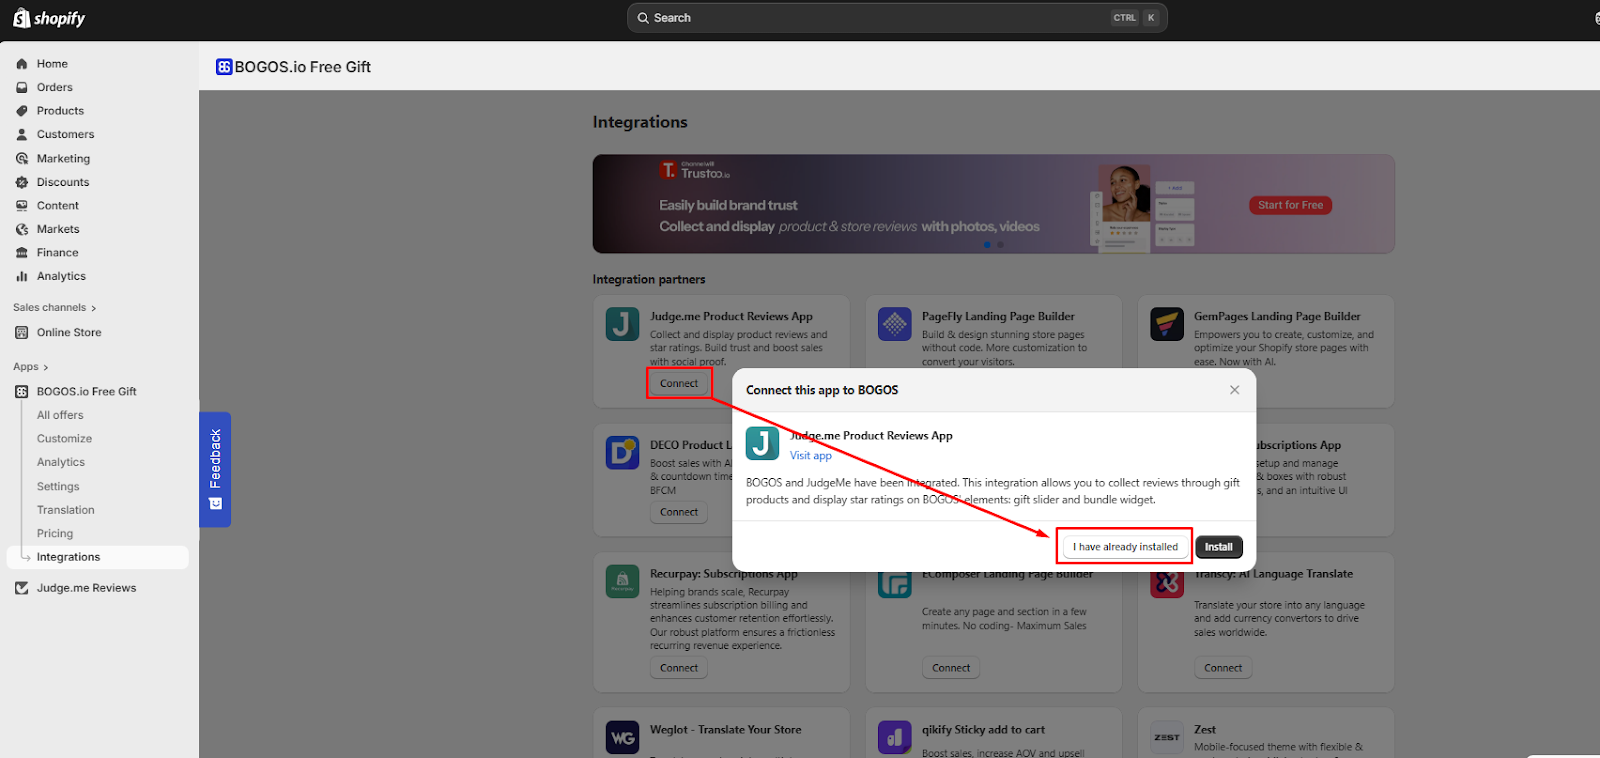Screen dimensions: 1600x758
Task: Click the GemPages app logo icon
Action: pyautogui.click(x=1166, y=324)
